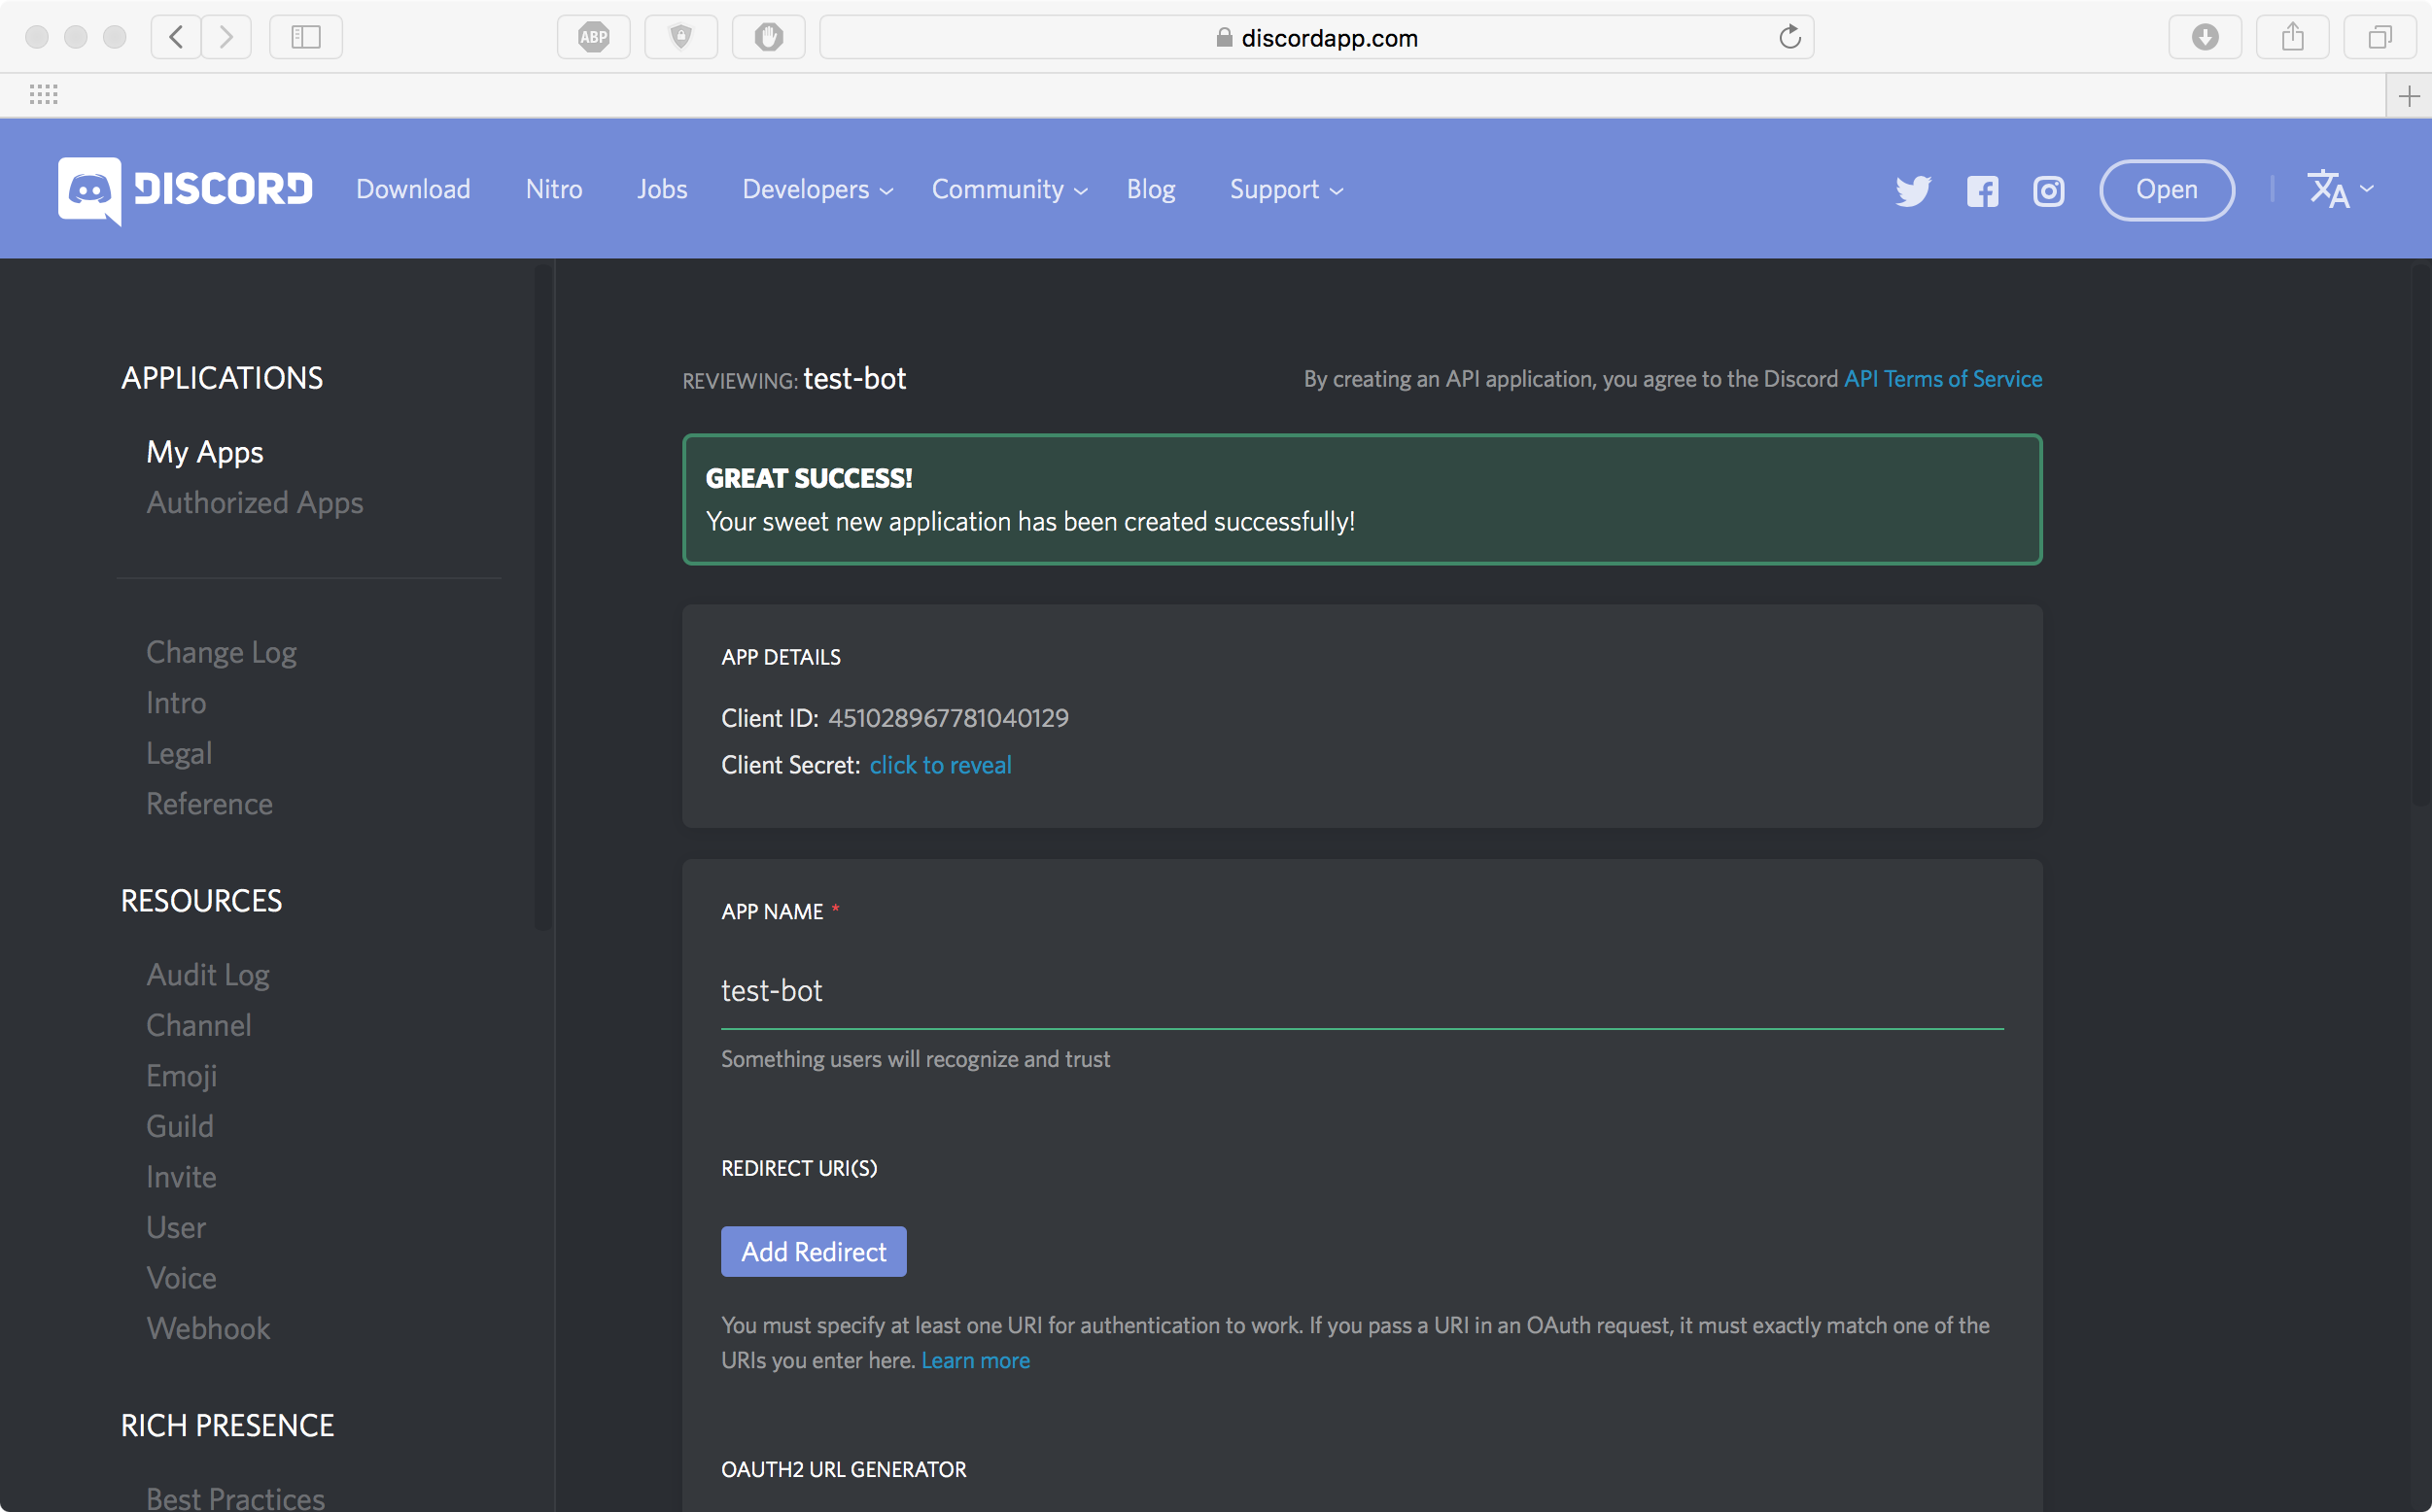Show Safari sidebar icon

pyautogui.click(x=306, y=38)
